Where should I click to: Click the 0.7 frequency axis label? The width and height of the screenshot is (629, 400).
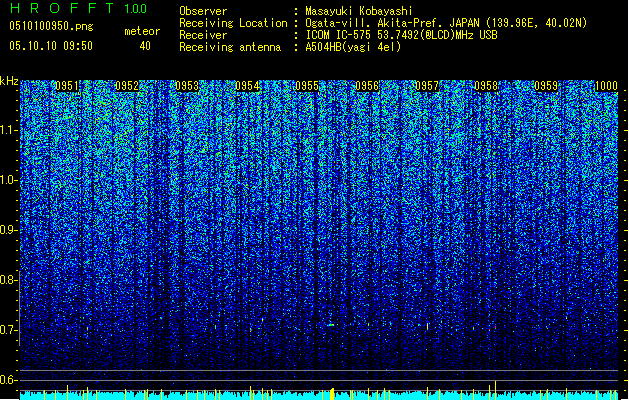9,330
